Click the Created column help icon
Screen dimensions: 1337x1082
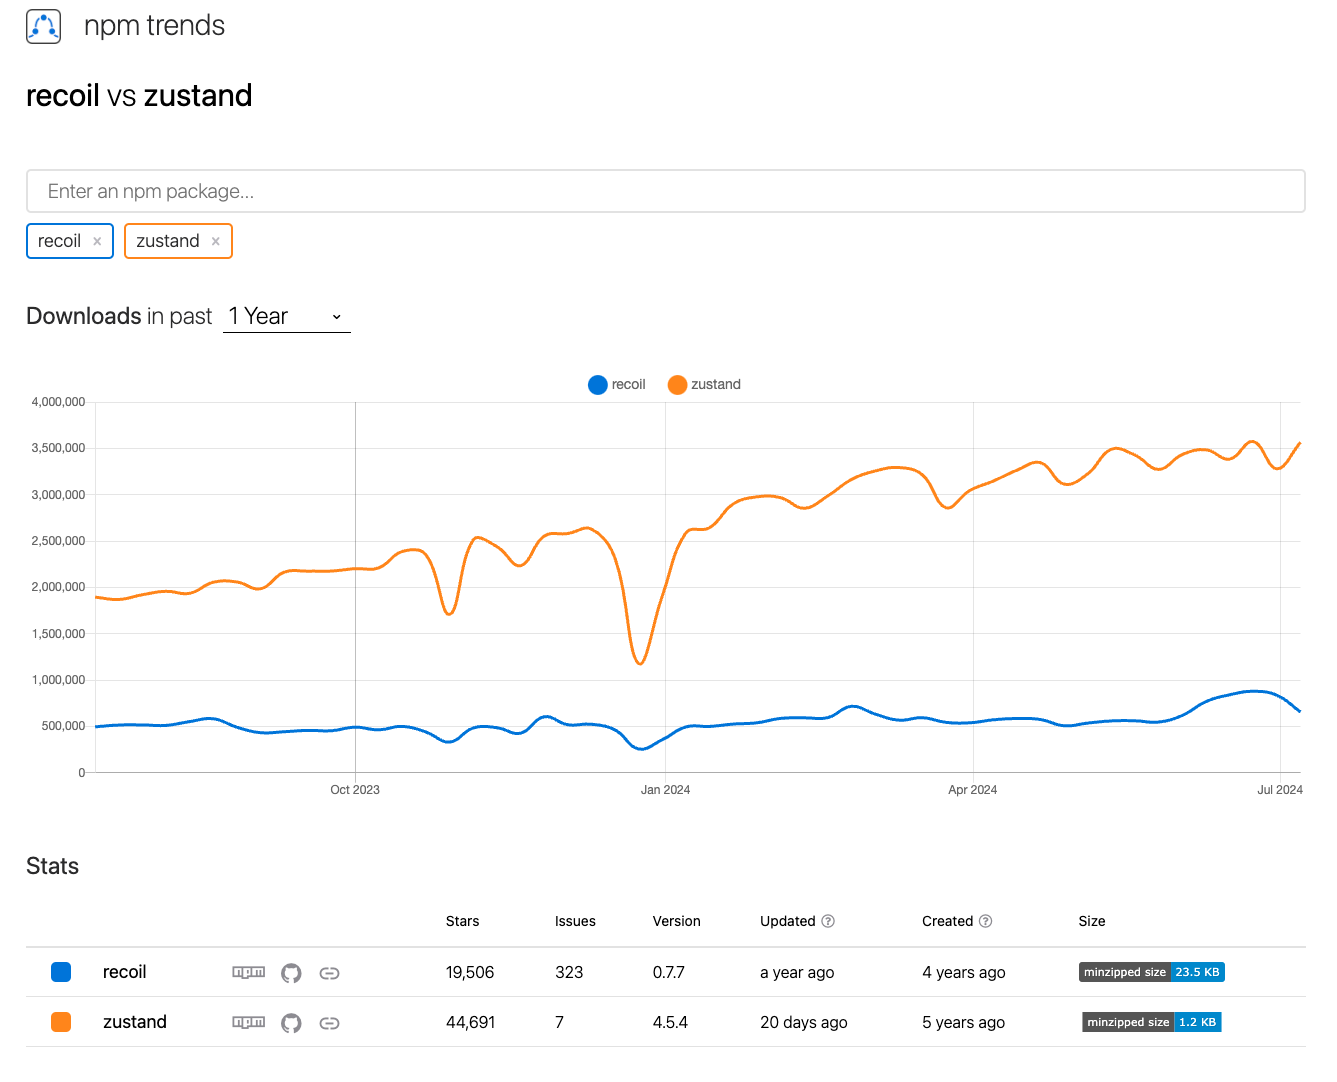coord(985,921)
